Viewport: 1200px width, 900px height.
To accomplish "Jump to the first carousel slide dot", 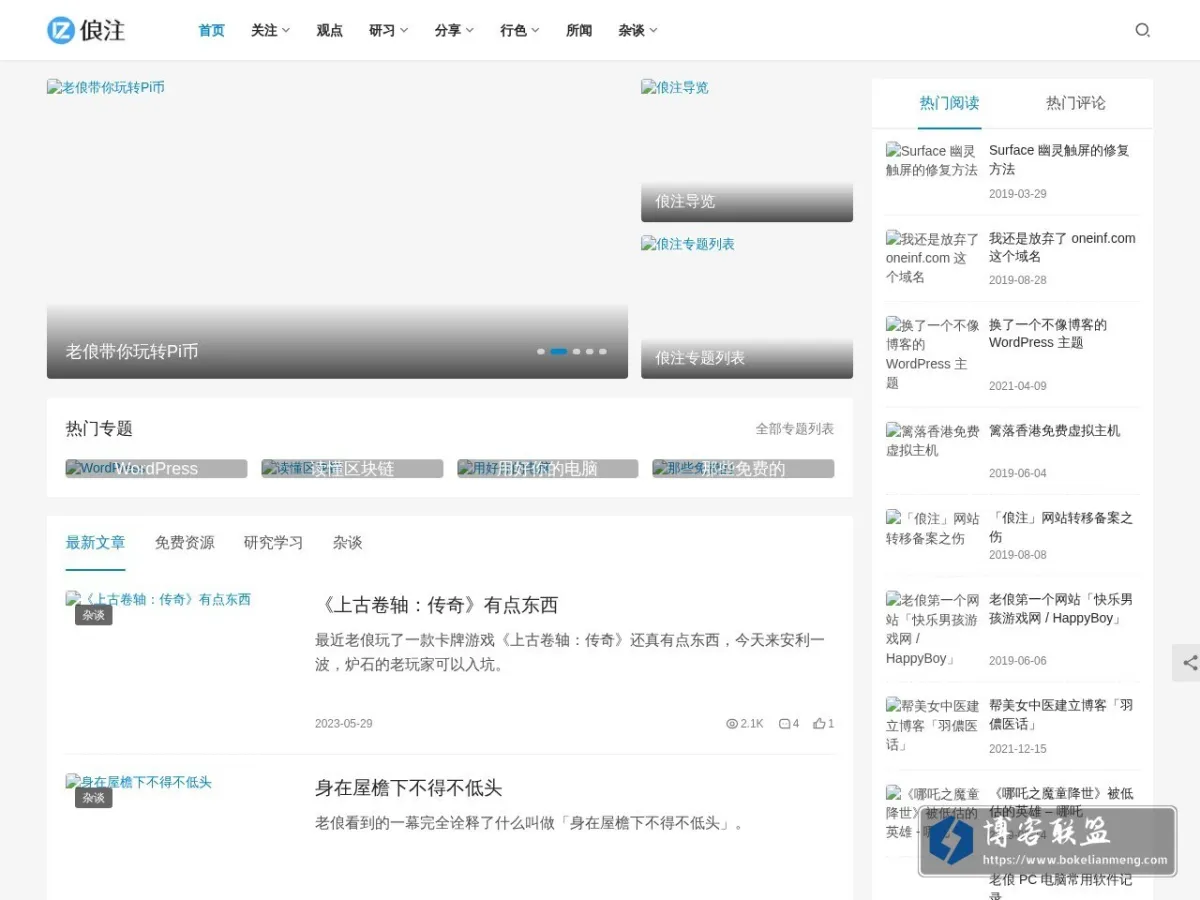I will point(541,351).
